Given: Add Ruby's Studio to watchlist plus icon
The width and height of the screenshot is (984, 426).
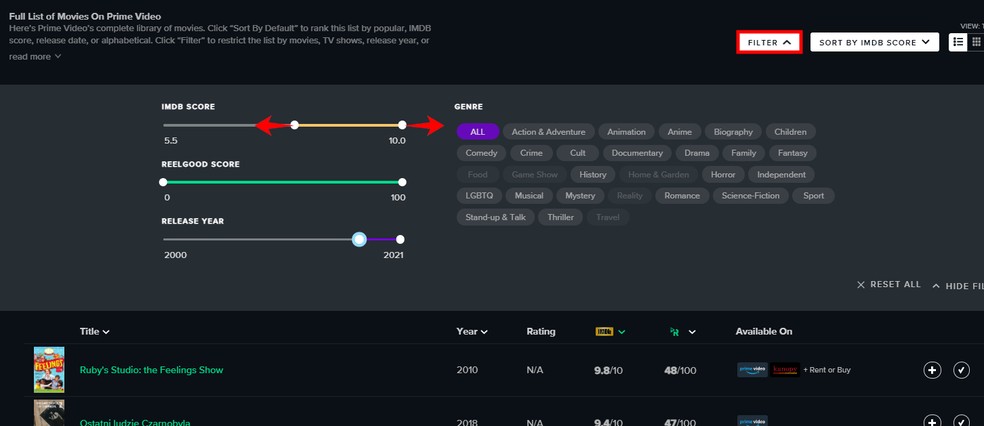Looking at the screenshot, I should 933,370.
